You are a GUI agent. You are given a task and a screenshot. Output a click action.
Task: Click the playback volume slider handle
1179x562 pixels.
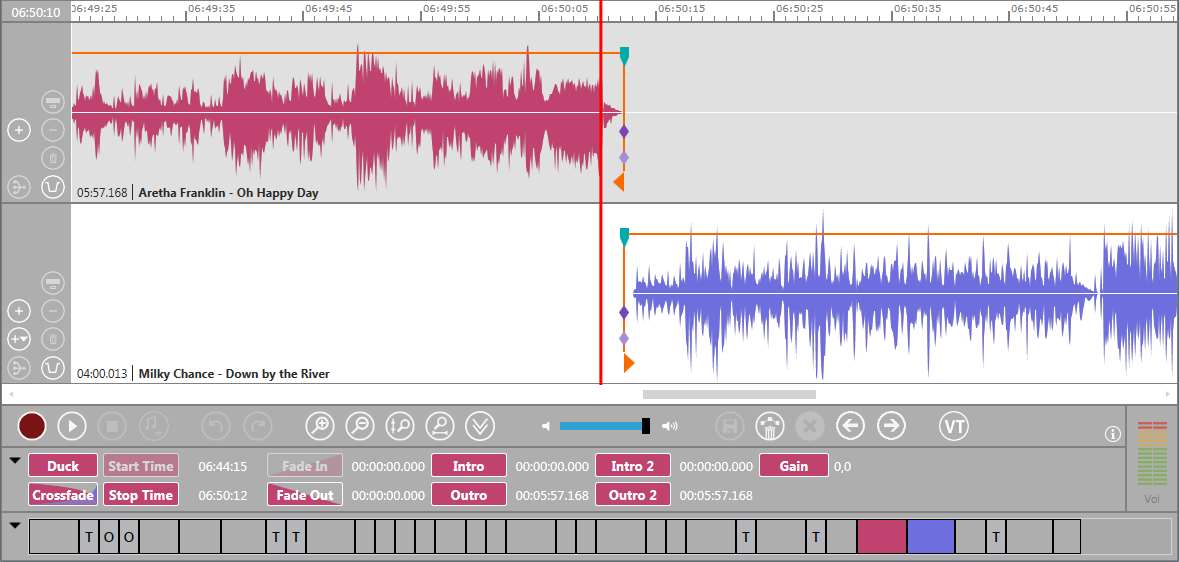pos(646,426)
